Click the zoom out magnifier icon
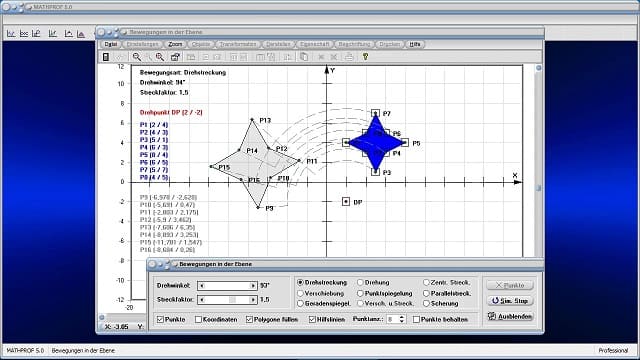The image size is (640, 360). pos(137,57)
